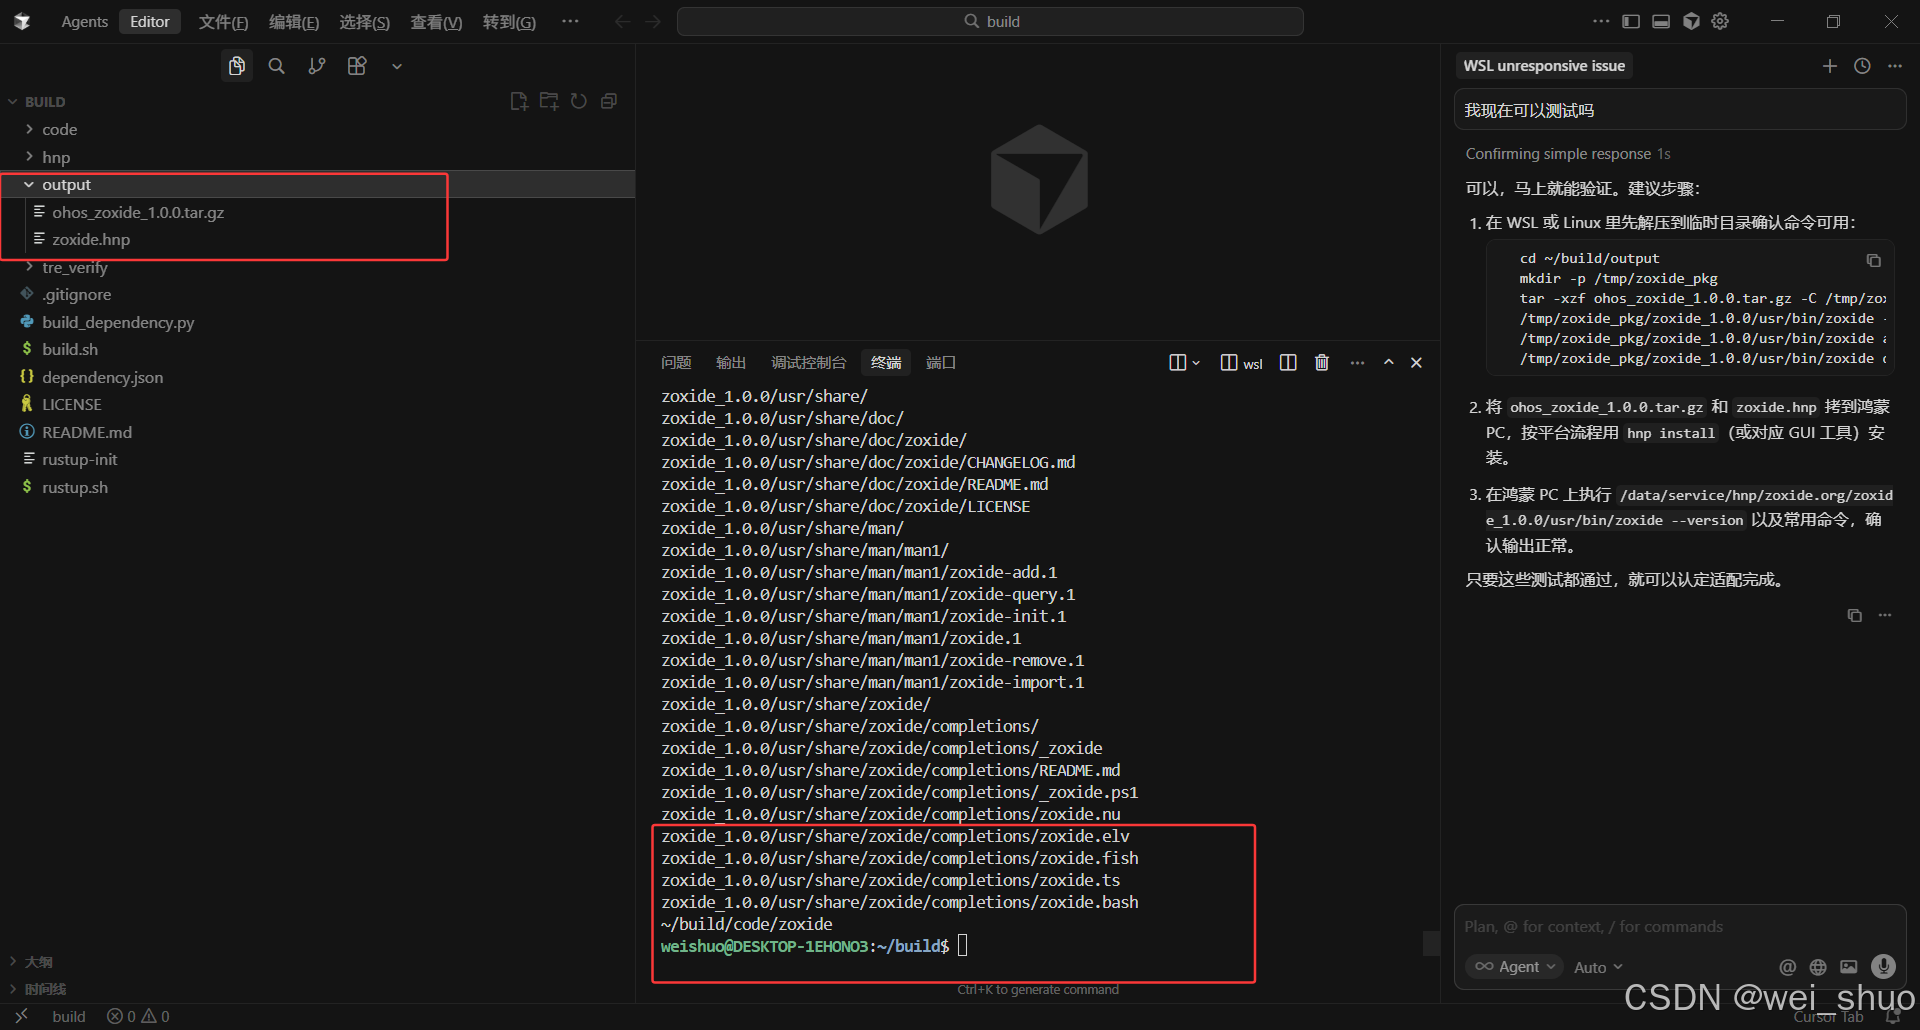
Task: Maximize the terminal panel with up chevron
Action: [1389, 363]
